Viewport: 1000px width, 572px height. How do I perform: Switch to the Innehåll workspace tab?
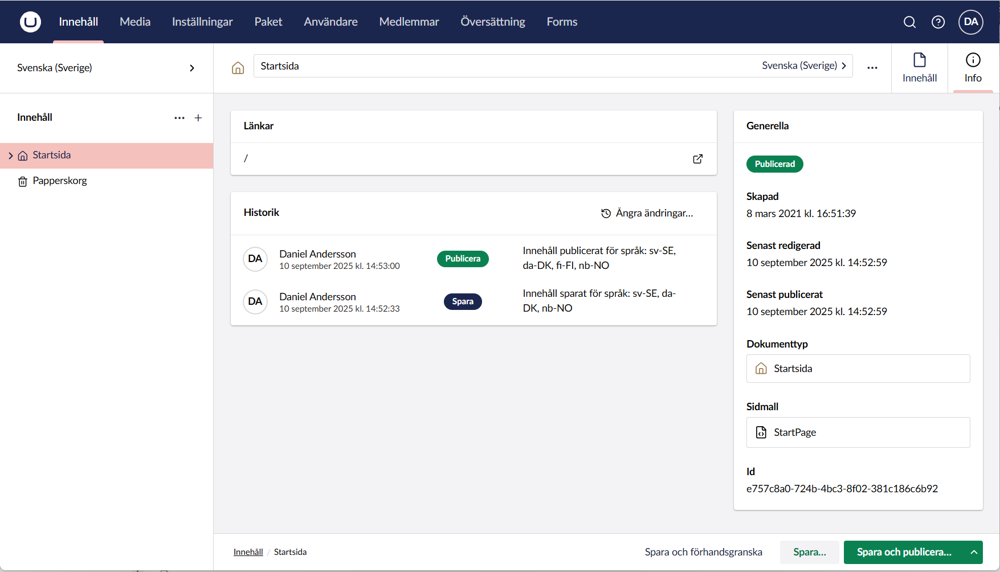pos(919,68)
